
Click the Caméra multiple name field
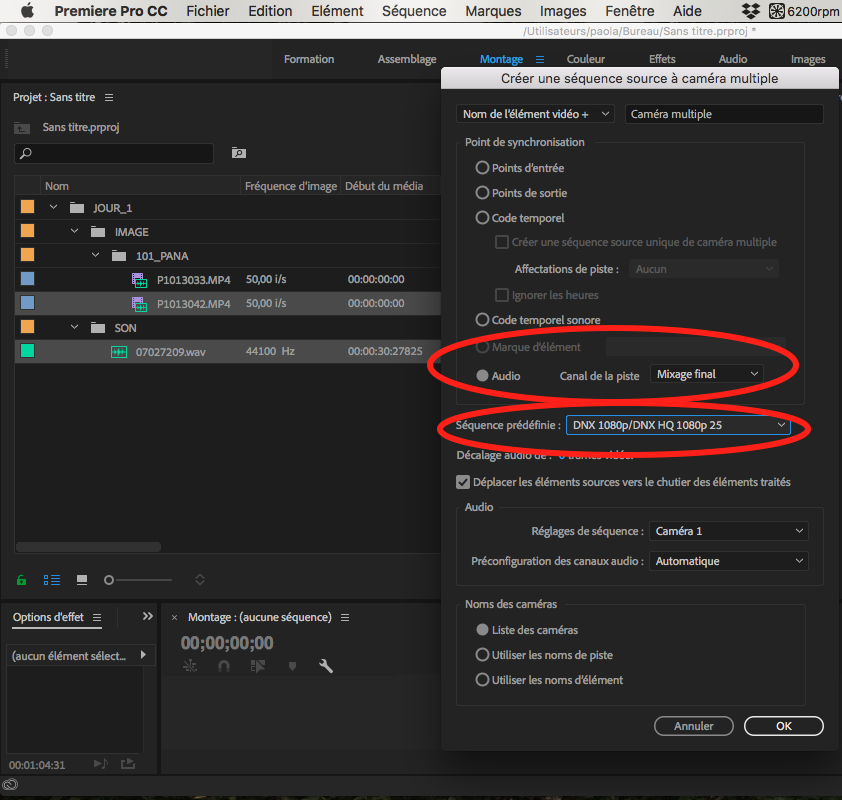724,114
